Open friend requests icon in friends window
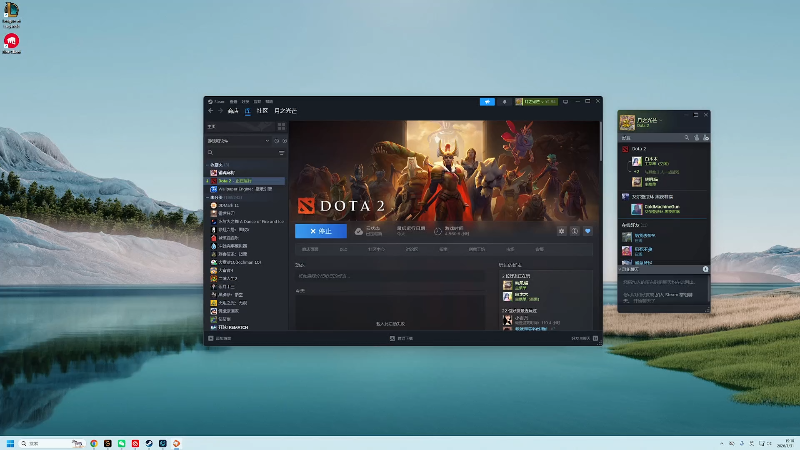 click(x=706, y=138)
